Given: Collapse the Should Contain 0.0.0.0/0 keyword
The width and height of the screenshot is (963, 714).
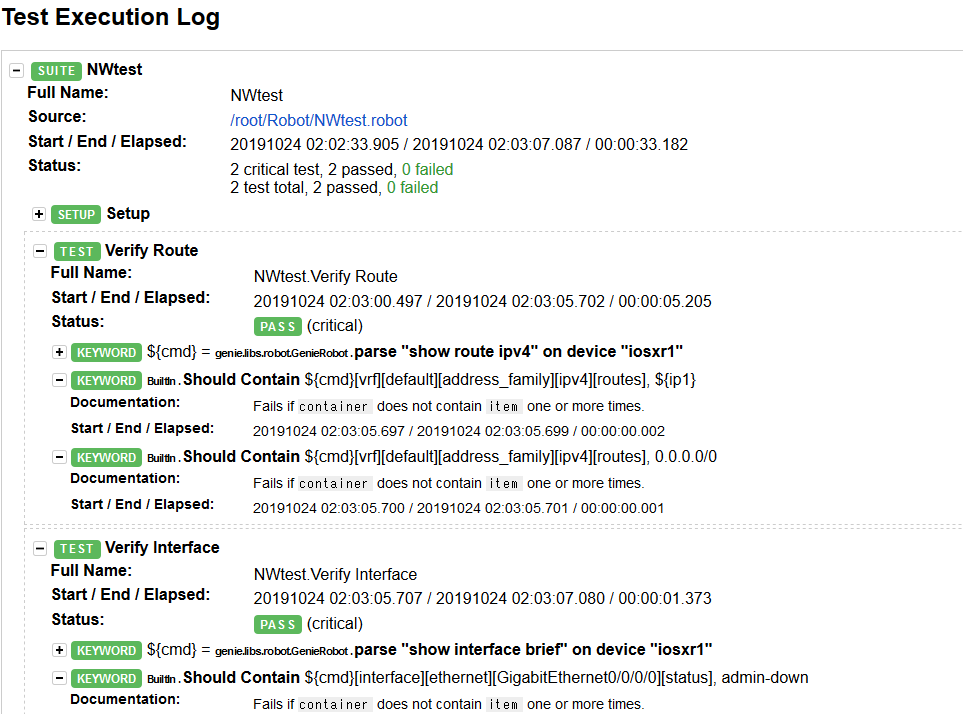Looking at the screenshot, I should [59, 457].
